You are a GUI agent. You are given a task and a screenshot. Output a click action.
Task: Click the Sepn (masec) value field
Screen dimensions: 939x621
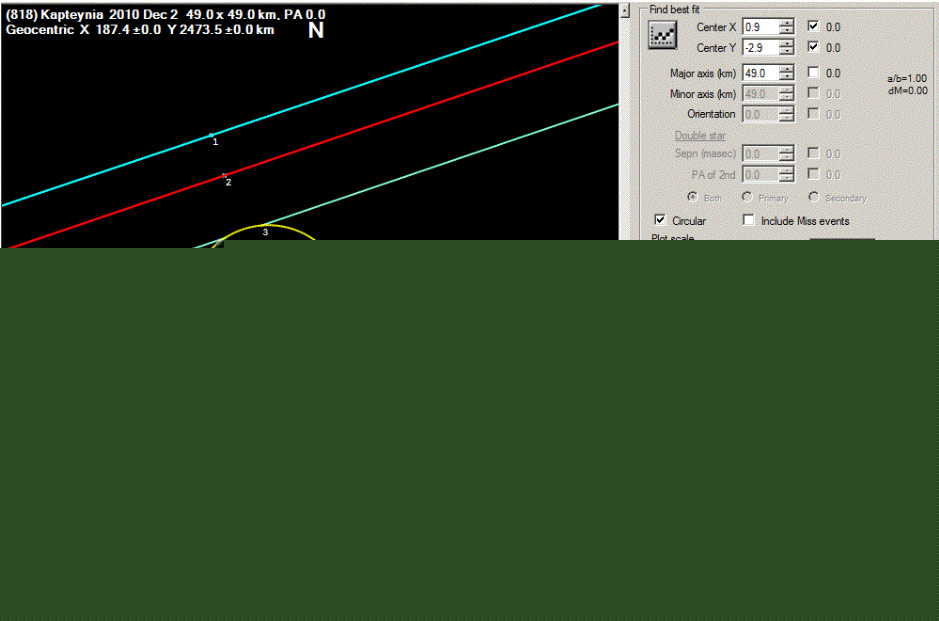(761, 154)
